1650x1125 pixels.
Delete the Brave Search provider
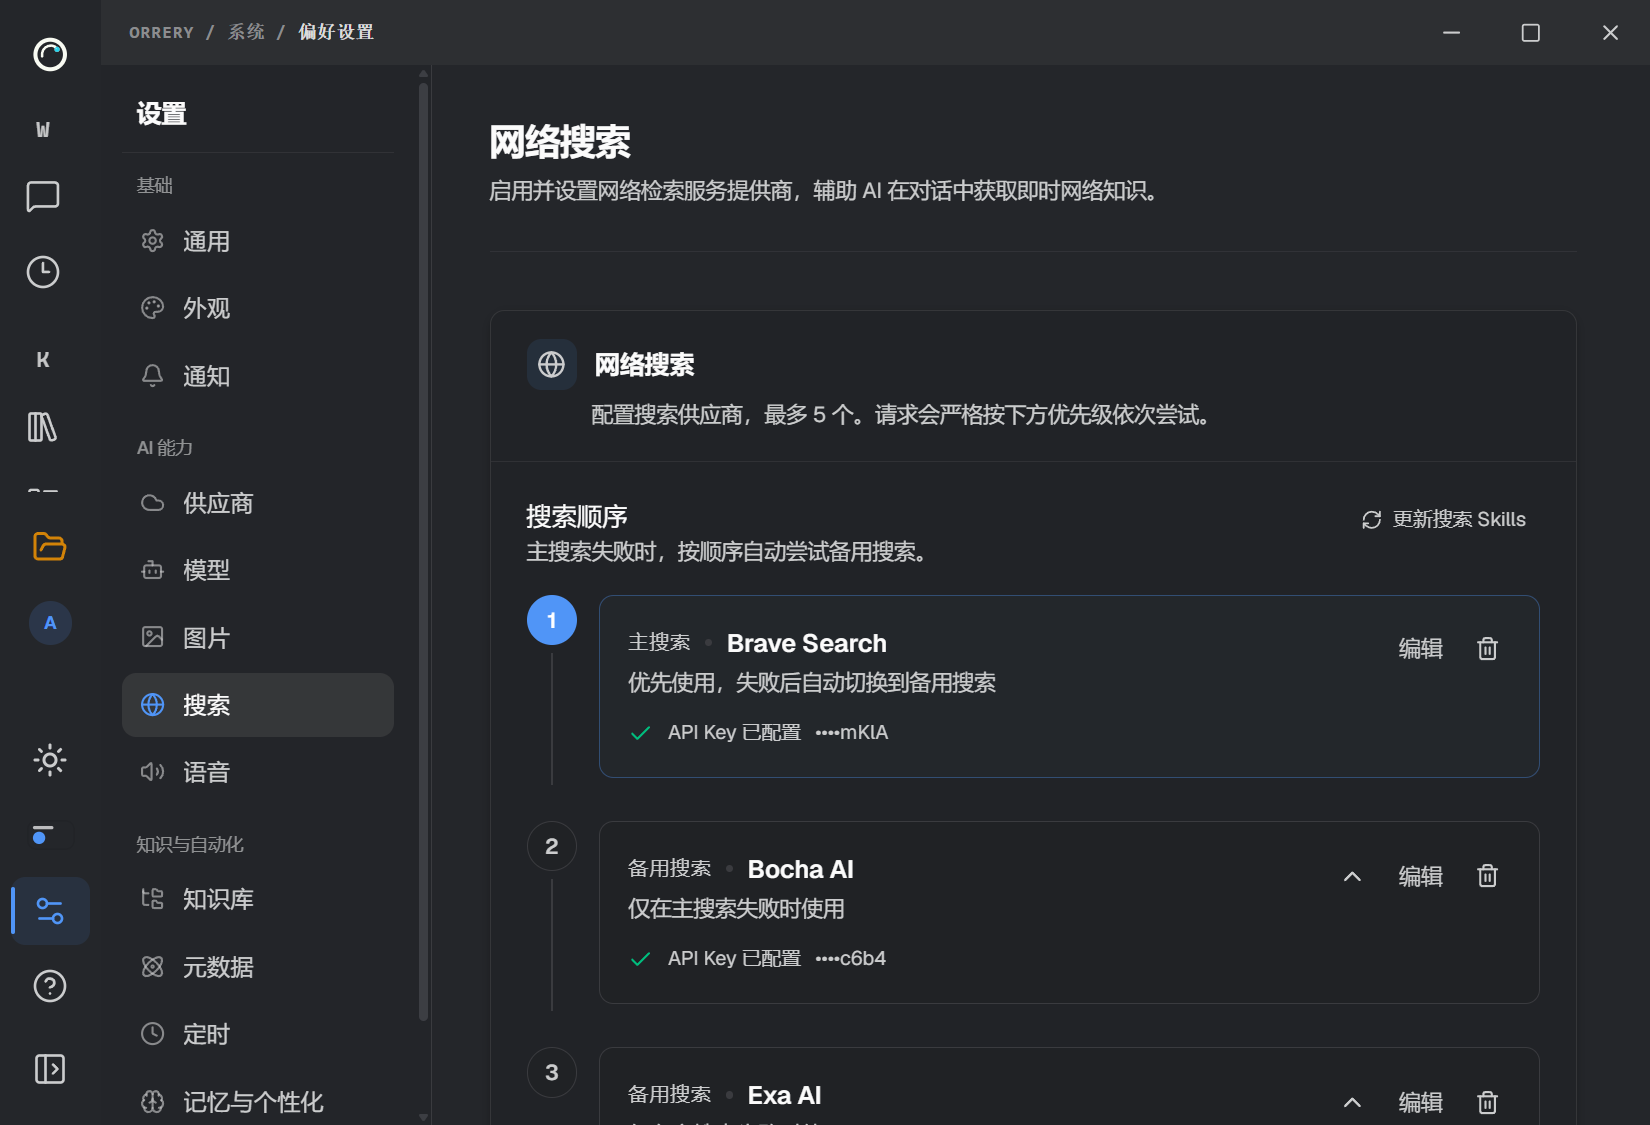click(x=1487, y=648)
